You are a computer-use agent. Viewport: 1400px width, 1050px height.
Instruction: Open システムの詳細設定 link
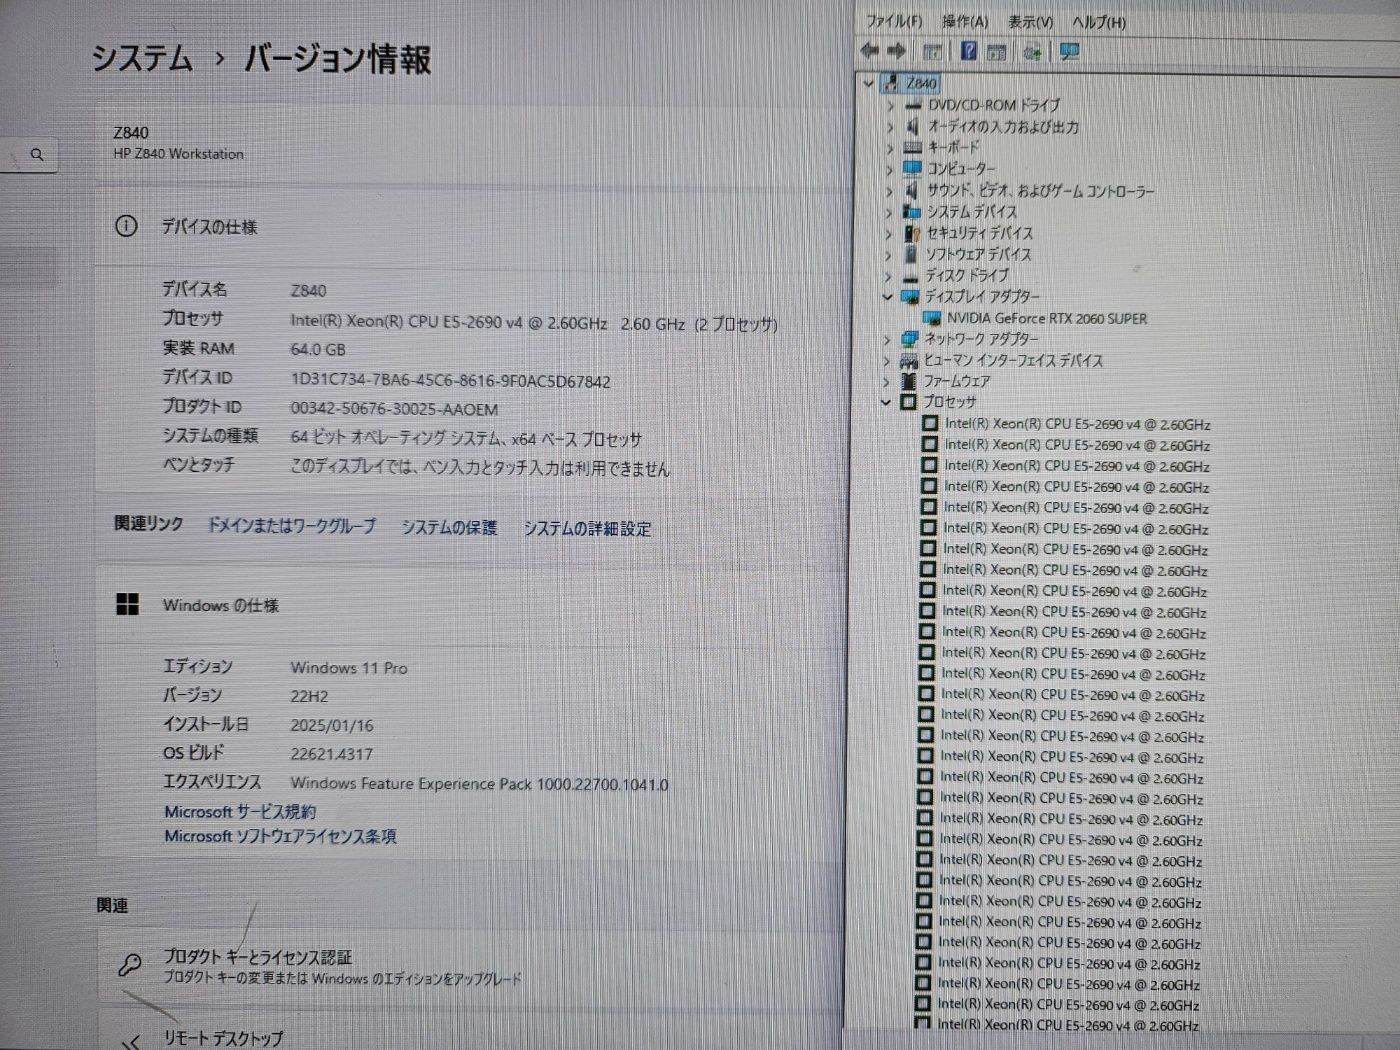pos(587,528)
